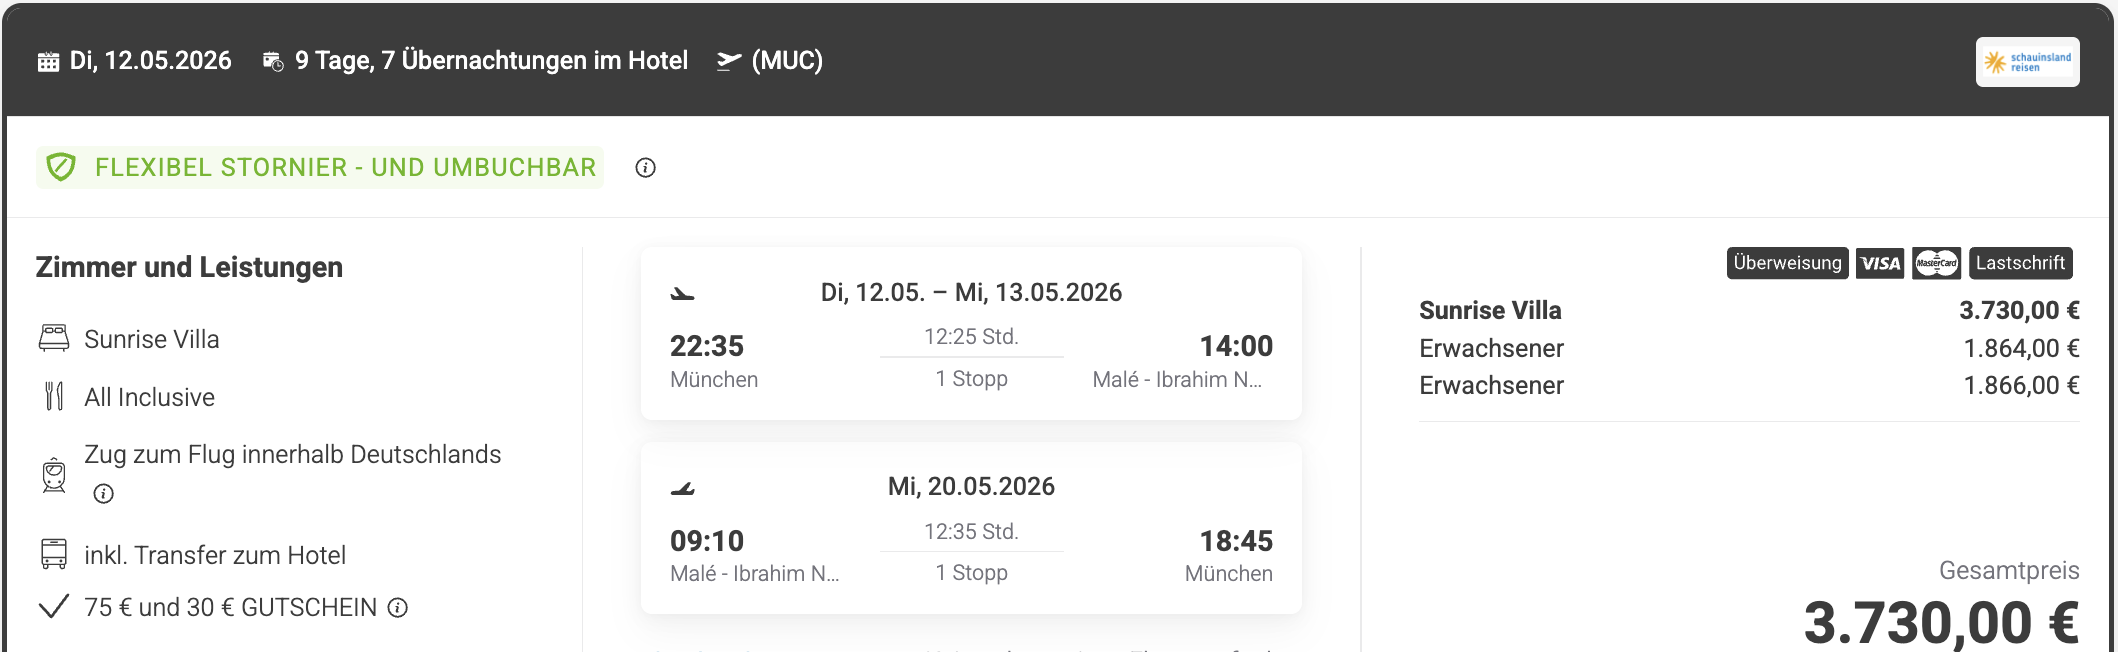Click the calendar icon beside the travel date
The width and height of the screenshot is (2118, 652).
pyautogui.click(x=48, y=62)
